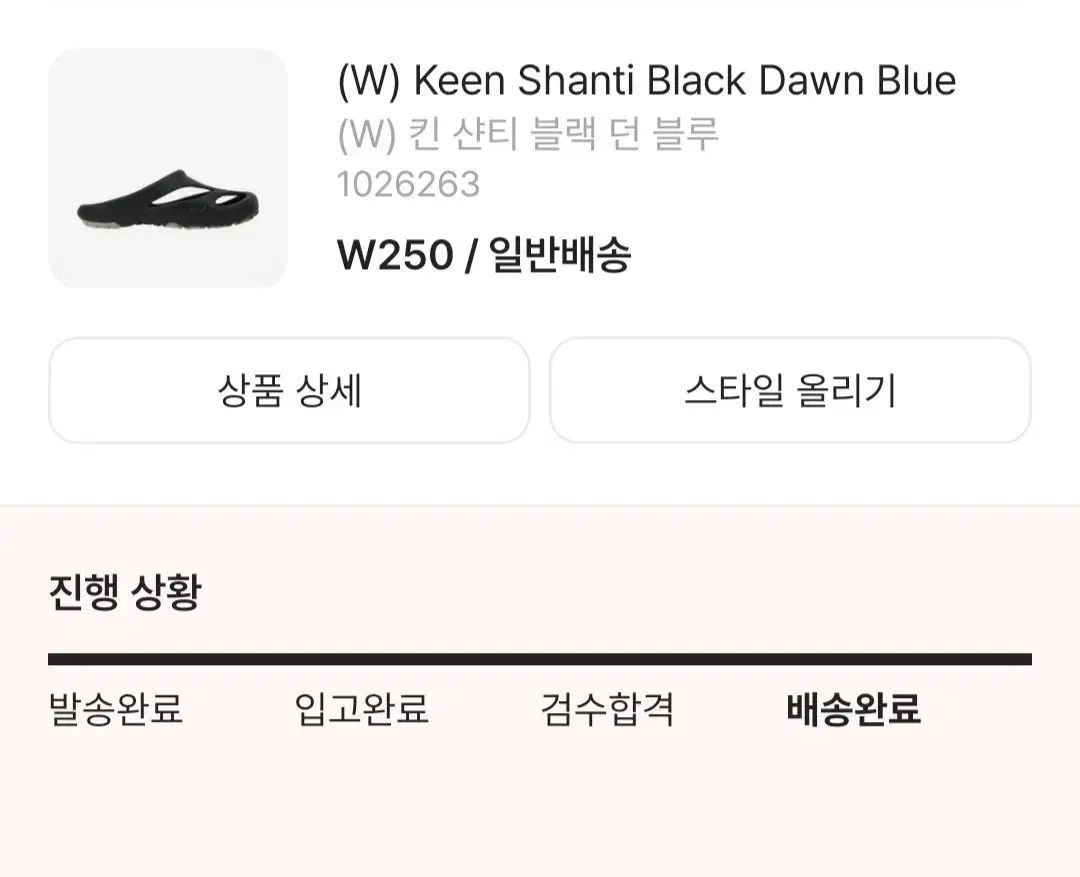
Task: Click the progress bar above 검수합격
Action: (607, 659)
